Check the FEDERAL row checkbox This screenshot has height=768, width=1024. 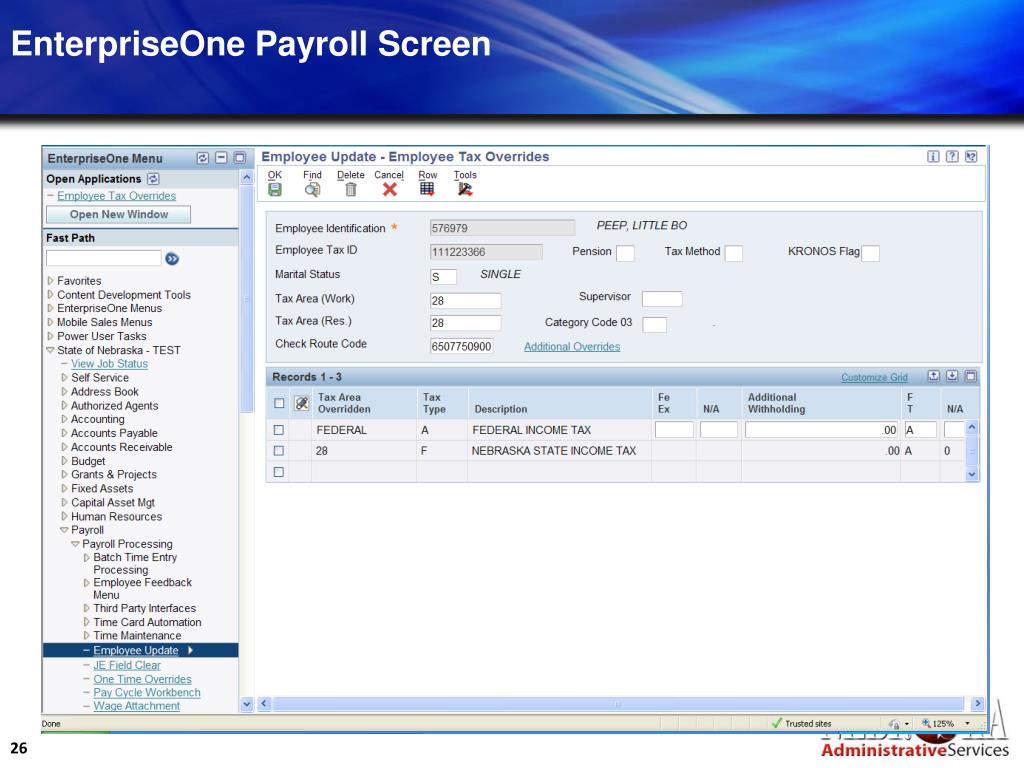(x=279, y=430)
